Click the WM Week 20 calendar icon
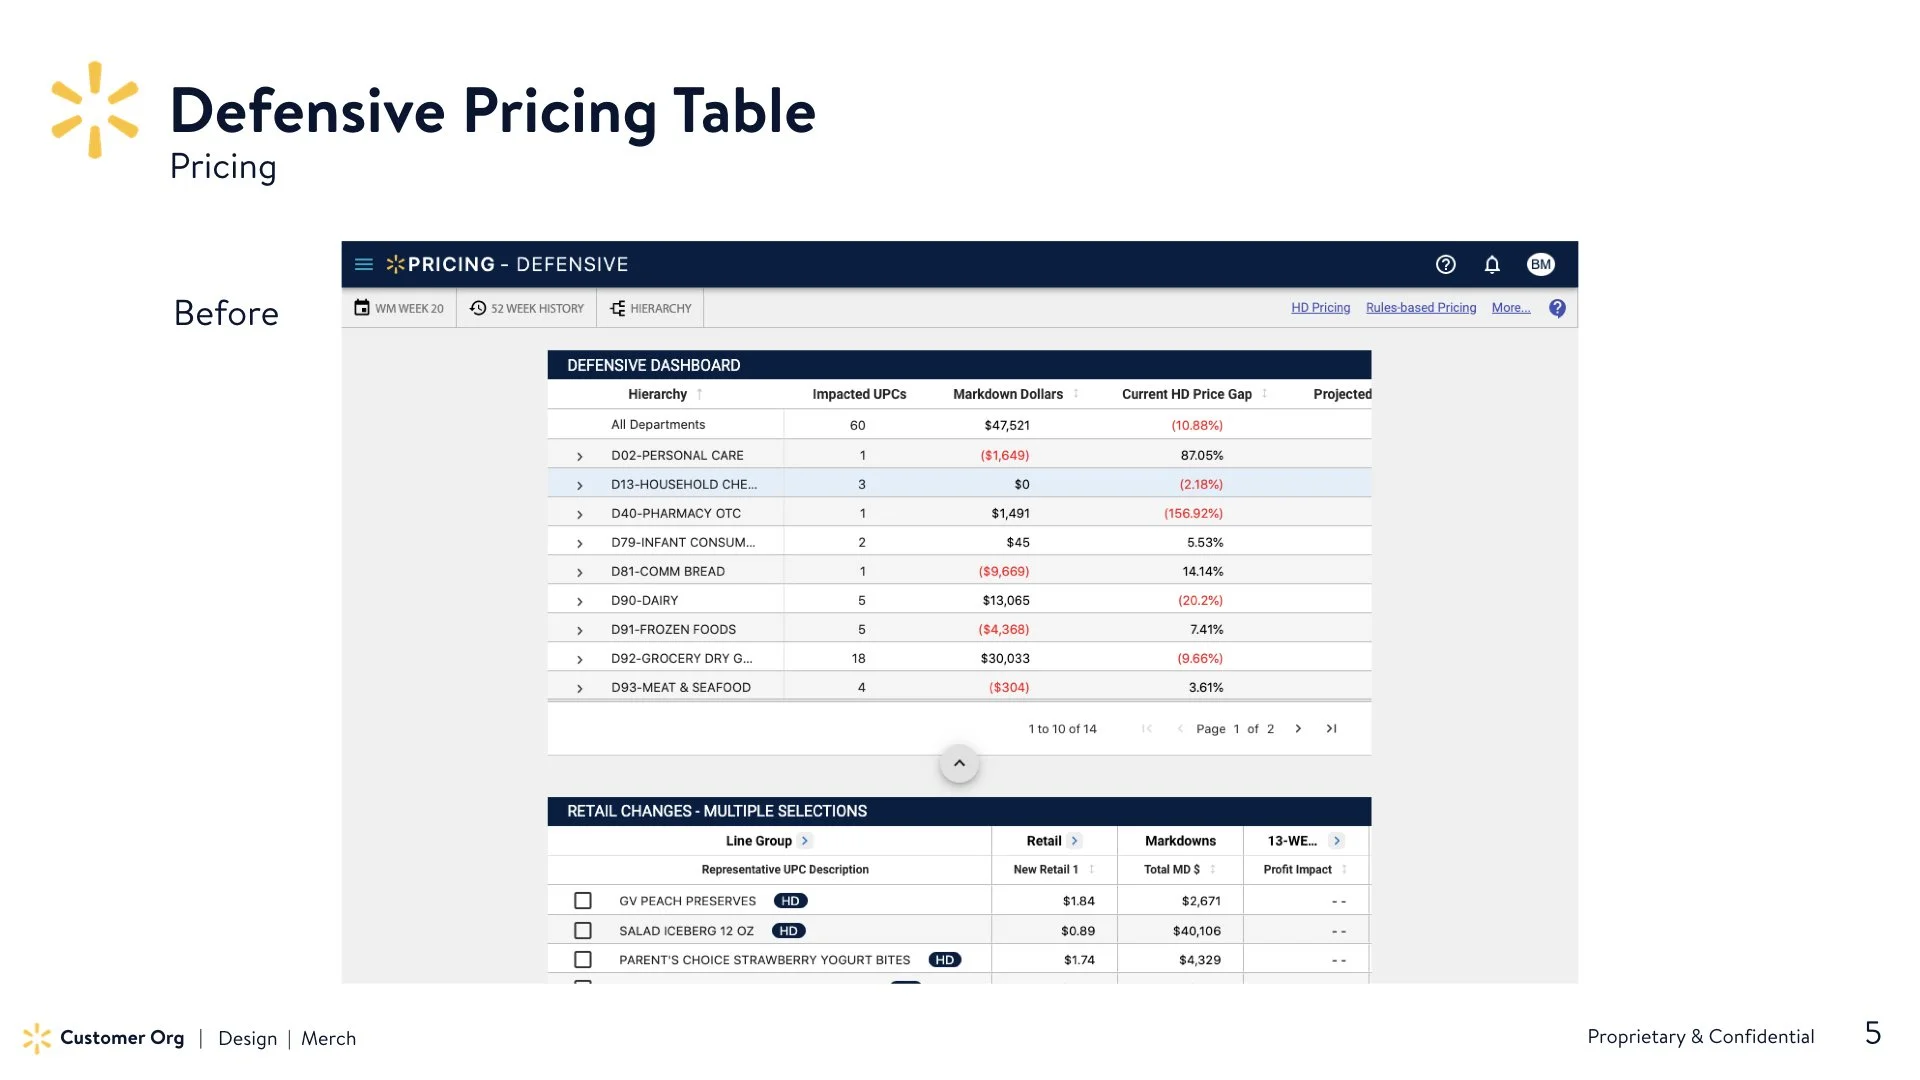The image size is (1920, 1080). point(362,308)
